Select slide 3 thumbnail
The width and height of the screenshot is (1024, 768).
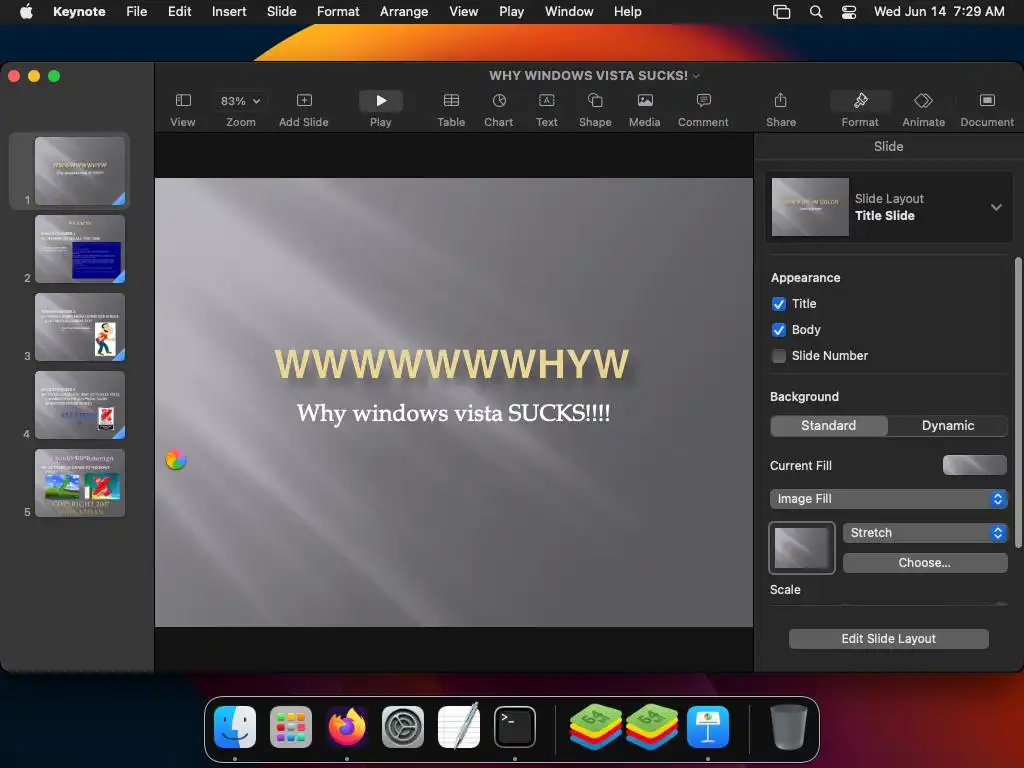click(x=80, y=327)
